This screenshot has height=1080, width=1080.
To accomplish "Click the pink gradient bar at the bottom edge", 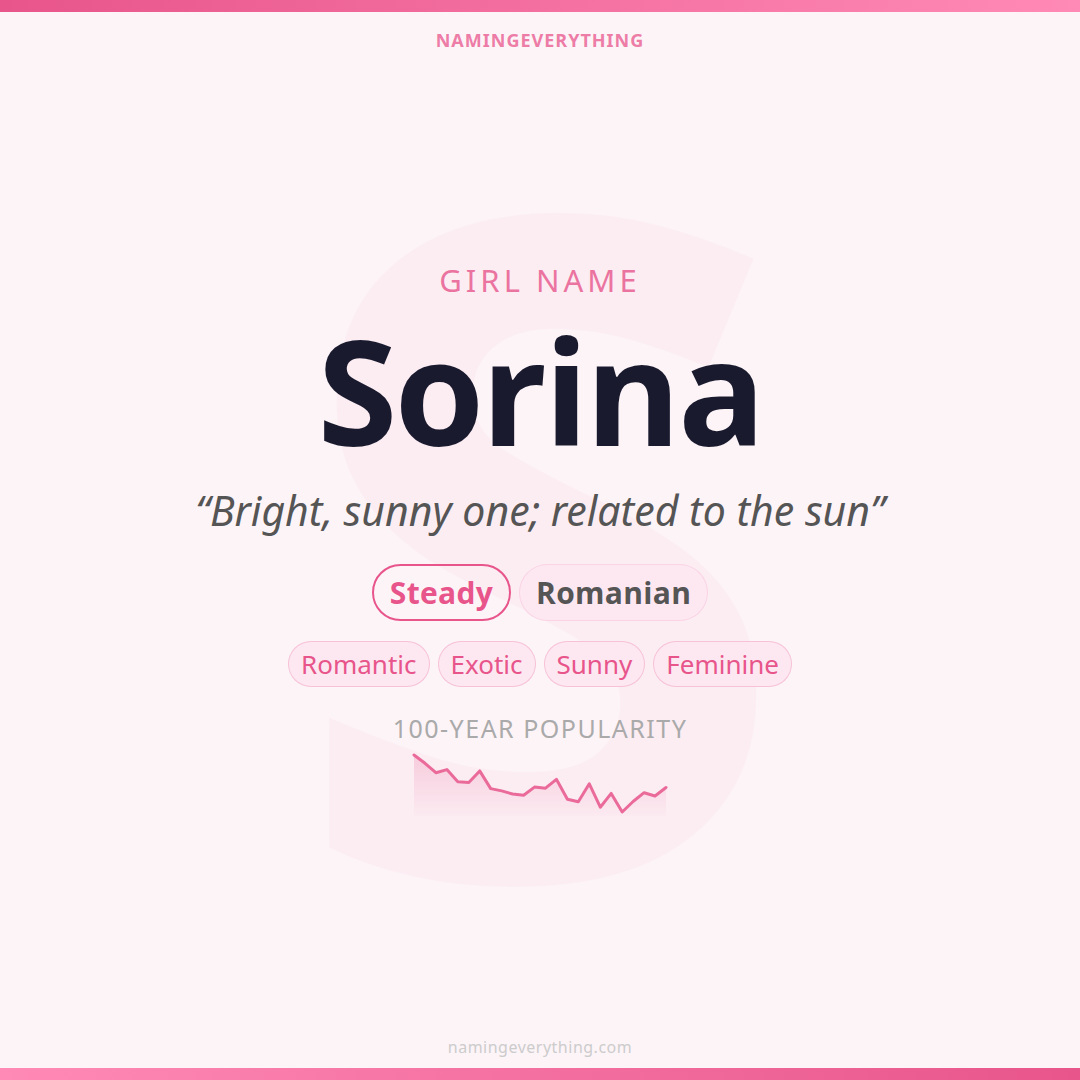I will pyautogui.click(x=540, y=1074).
